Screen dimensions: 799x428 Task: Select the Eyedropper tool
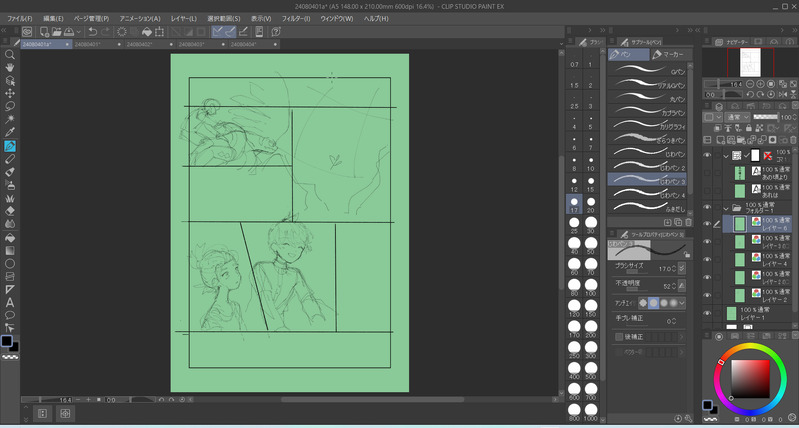[10, 132]
